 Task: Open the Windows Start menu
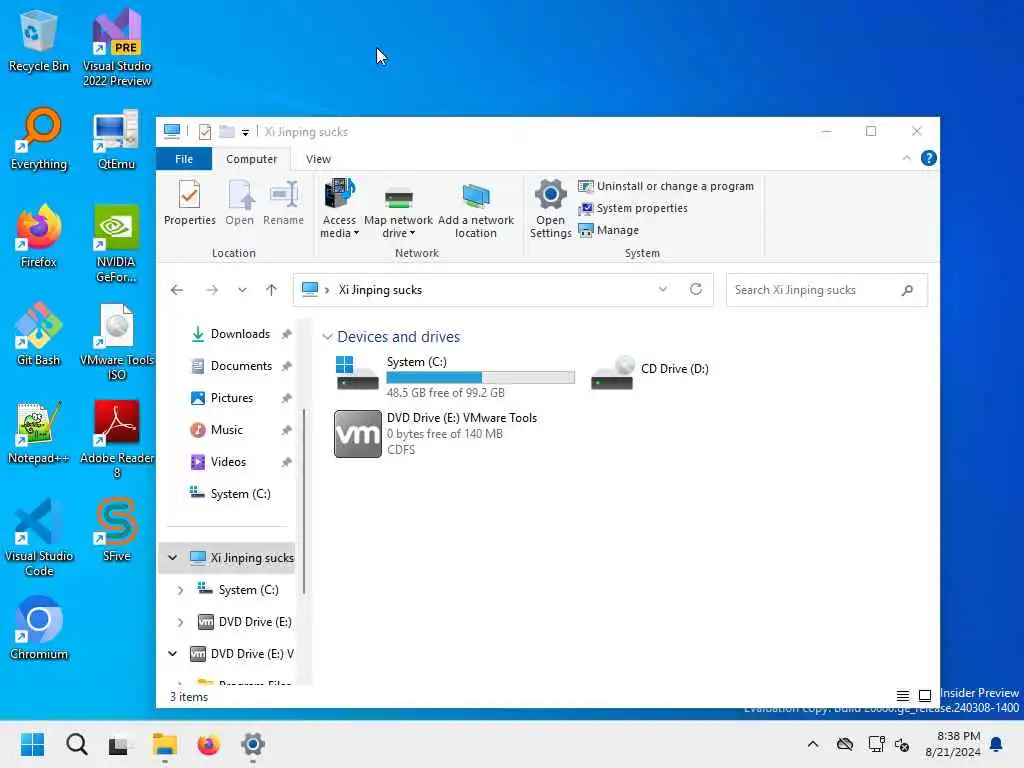tap(32, 744)
